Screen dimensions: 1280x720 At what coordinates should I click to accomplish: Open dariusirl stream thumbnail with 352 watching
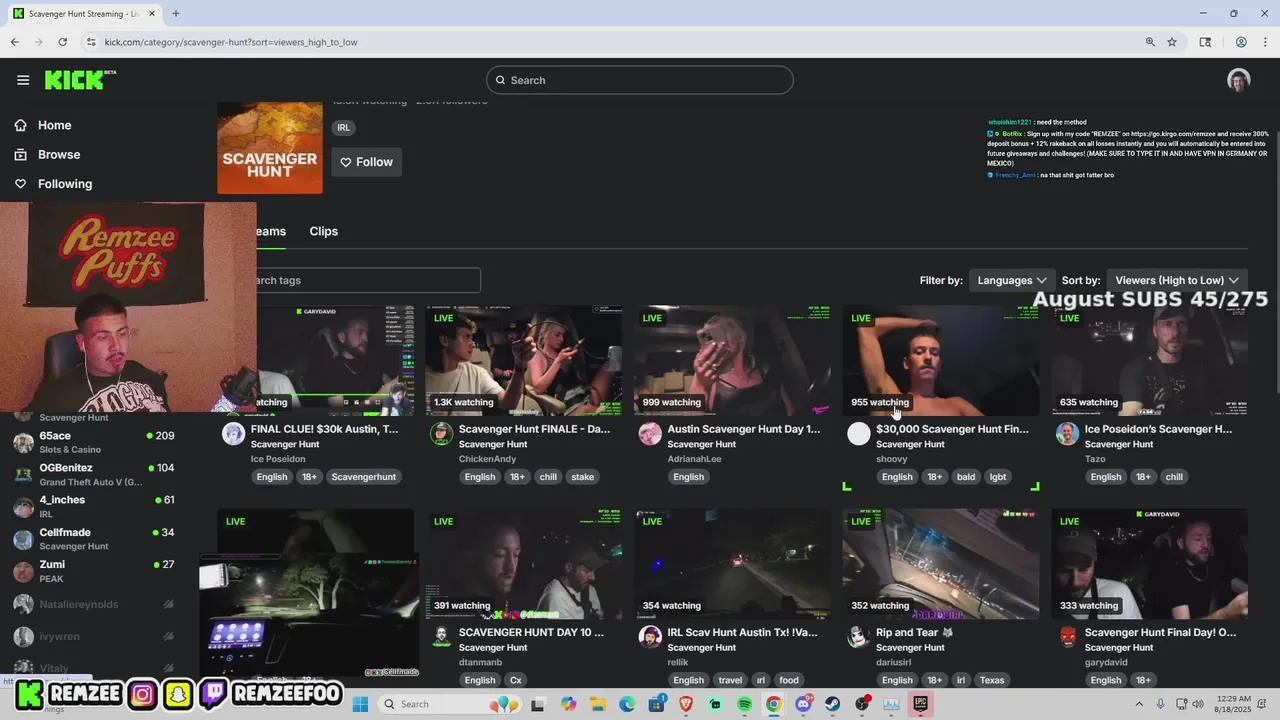pyautogui.click(x=941, y=564)
